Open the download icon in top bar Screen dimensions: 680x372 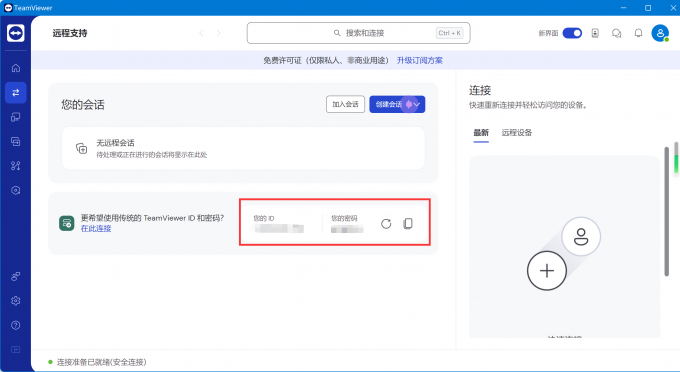pos(595,33)
